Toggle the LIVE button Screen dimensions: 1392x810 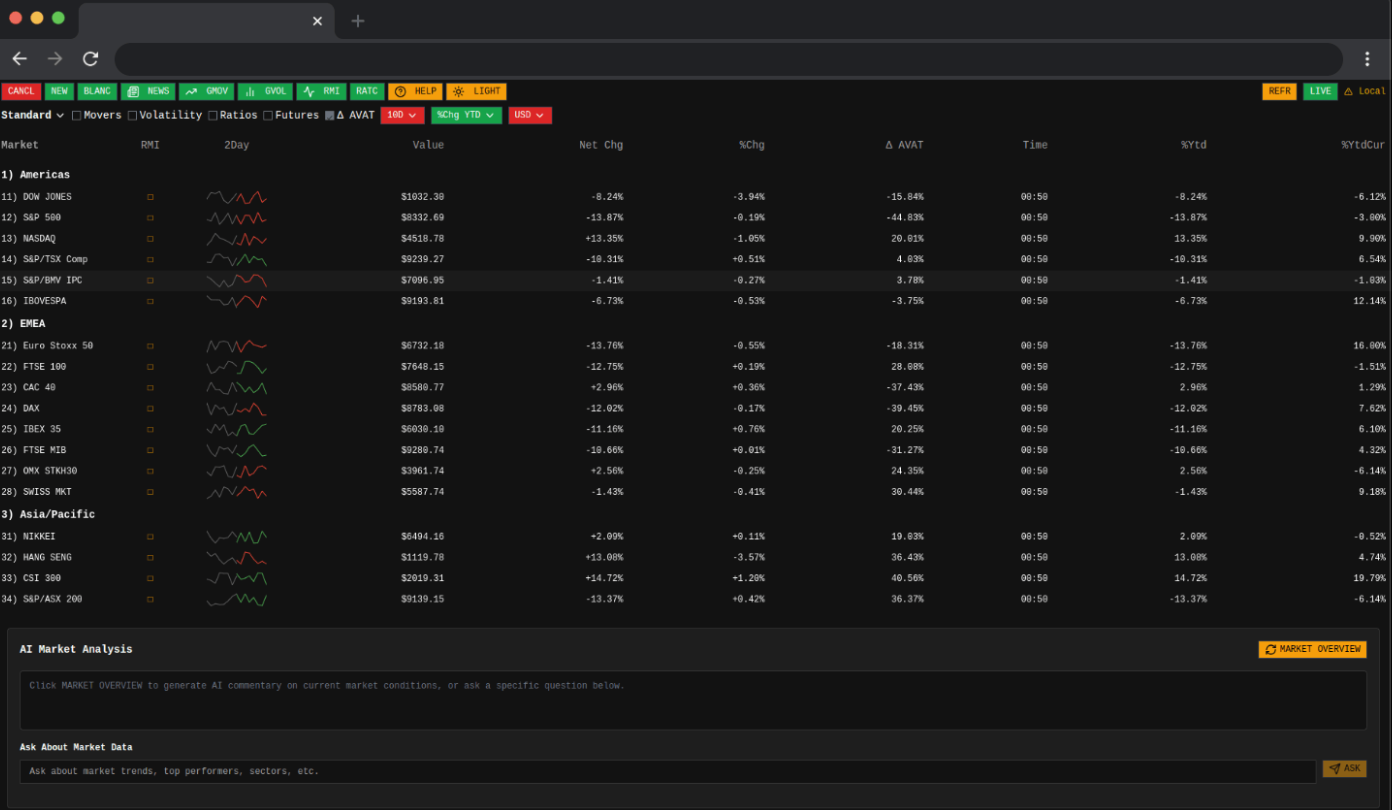click(x=1320, y=91)
